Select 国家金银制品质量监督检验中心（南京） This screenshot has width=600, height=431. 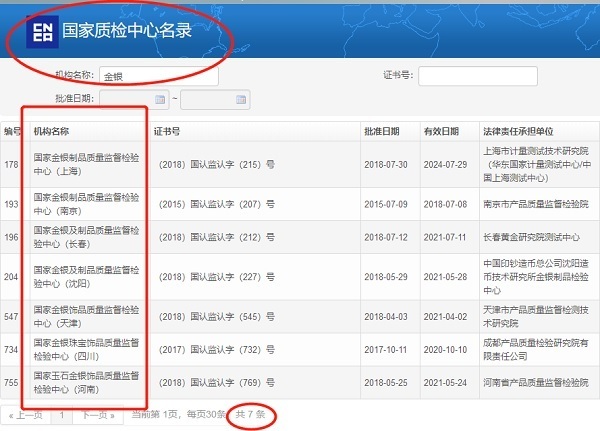86,204
